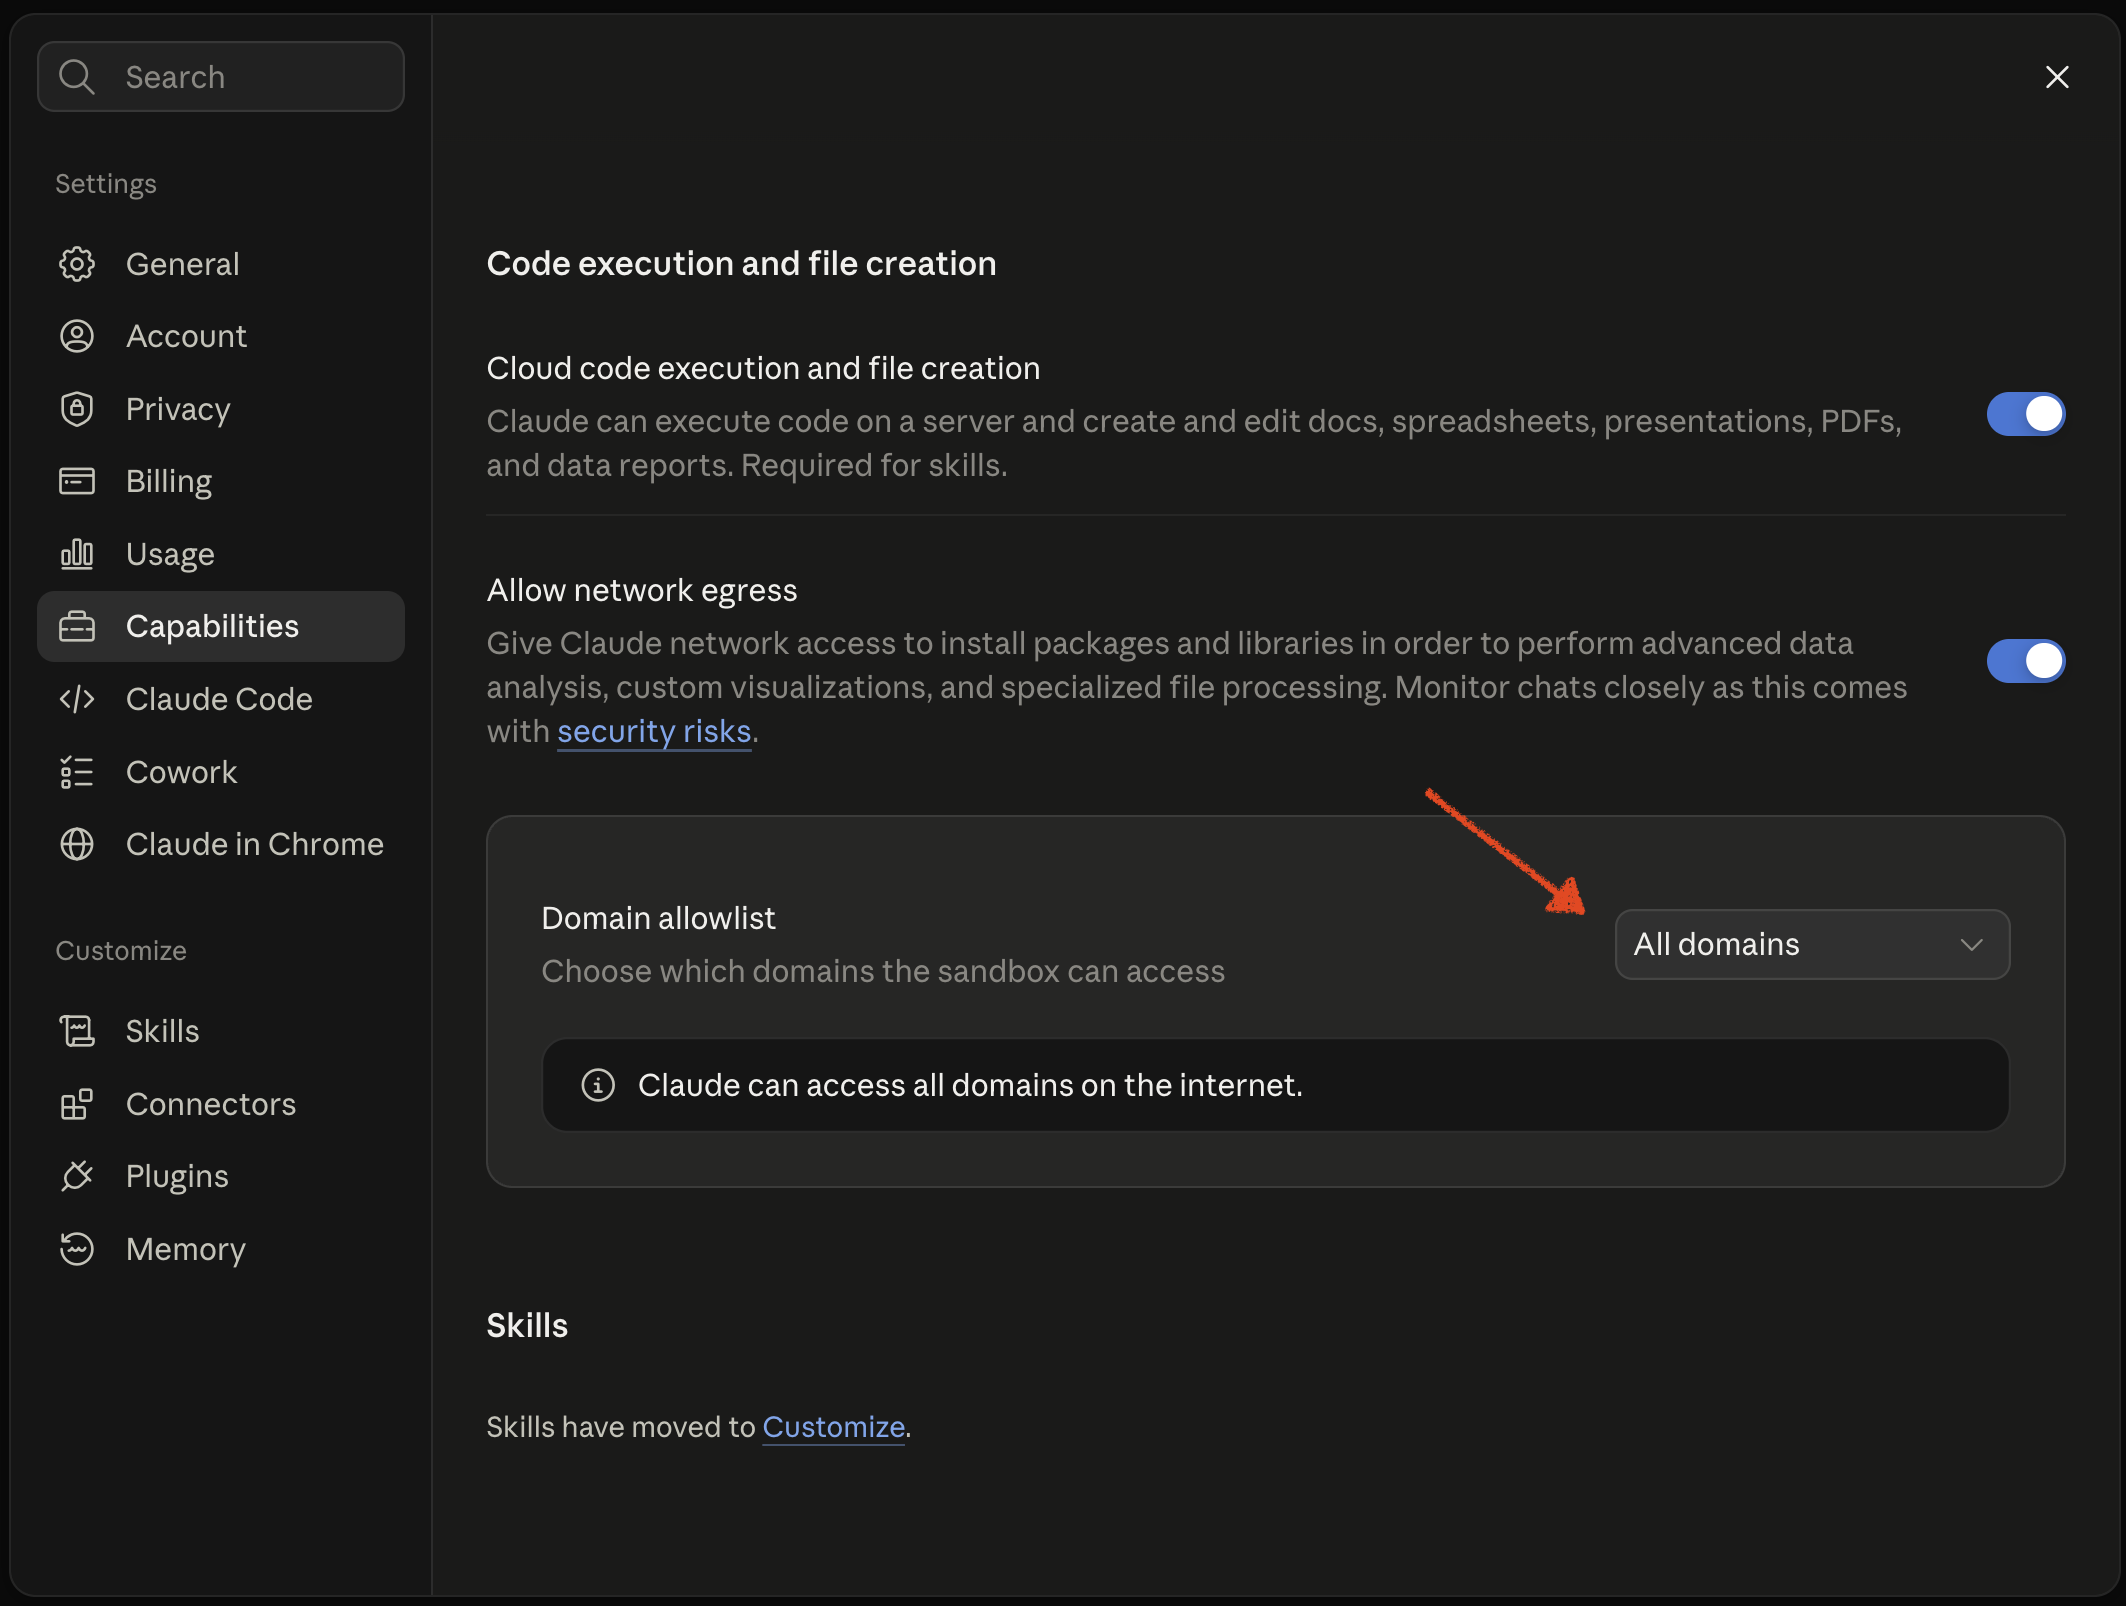This screenshot has height=1606, width=2126.
Task: Click the Usage bar chart icon
Action: point(77,554)
